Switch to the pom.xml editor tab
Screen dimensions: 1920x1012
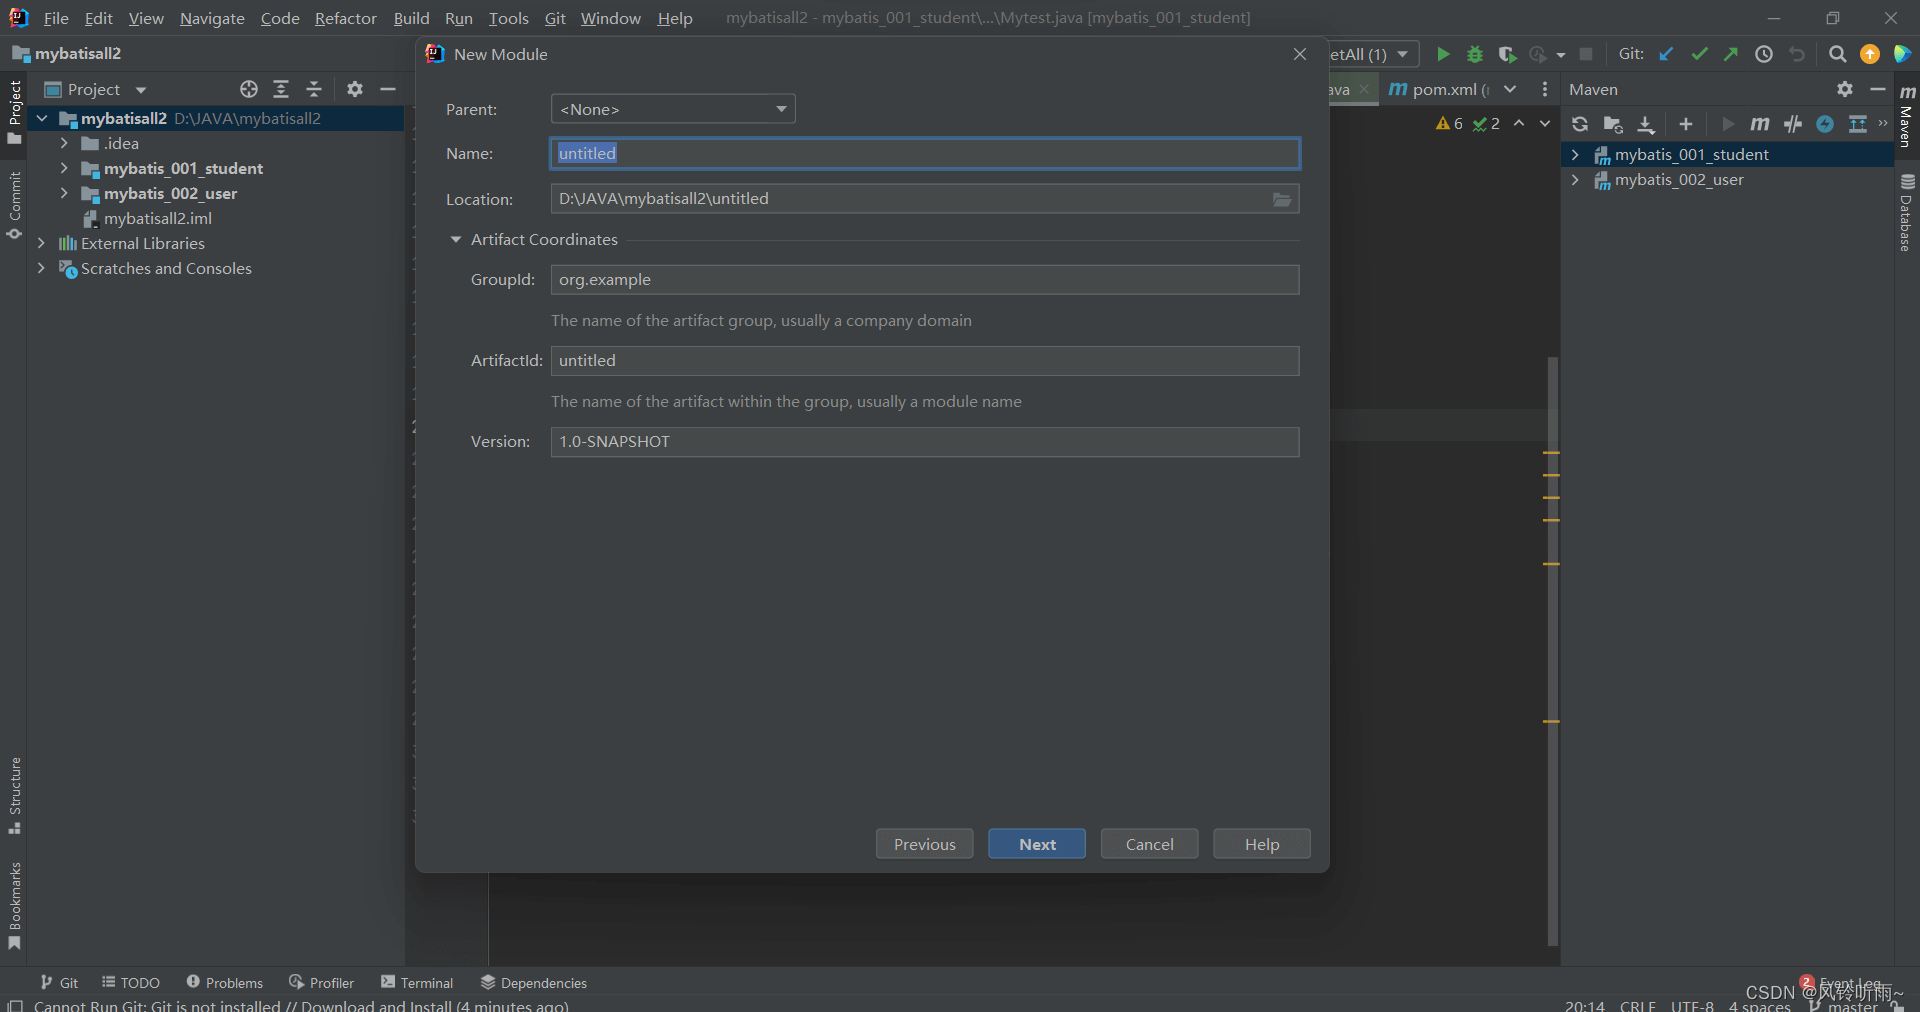(x=1440, y=89)
